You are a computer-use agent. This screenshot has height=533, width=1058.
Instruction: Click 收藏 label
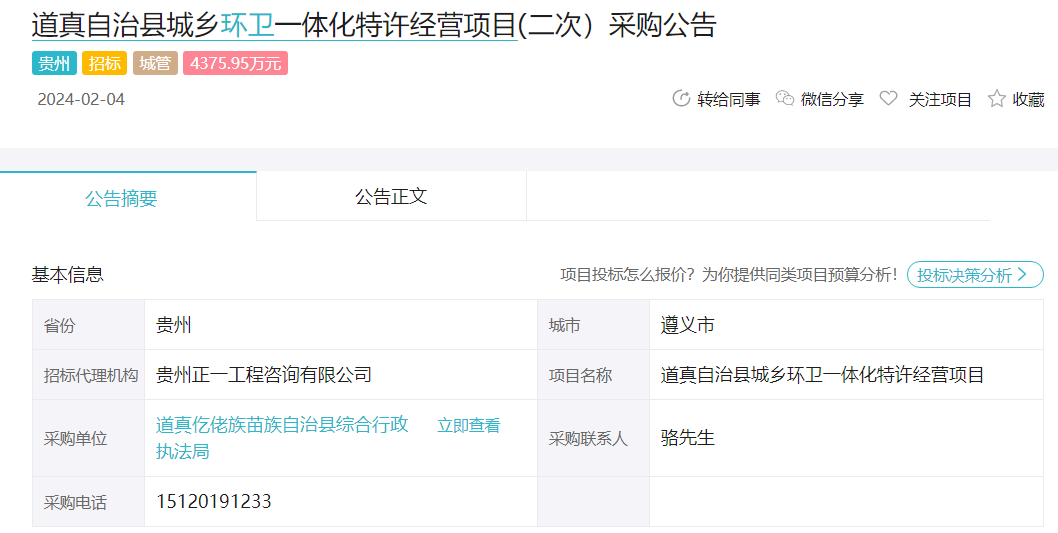click(1028, 99)
